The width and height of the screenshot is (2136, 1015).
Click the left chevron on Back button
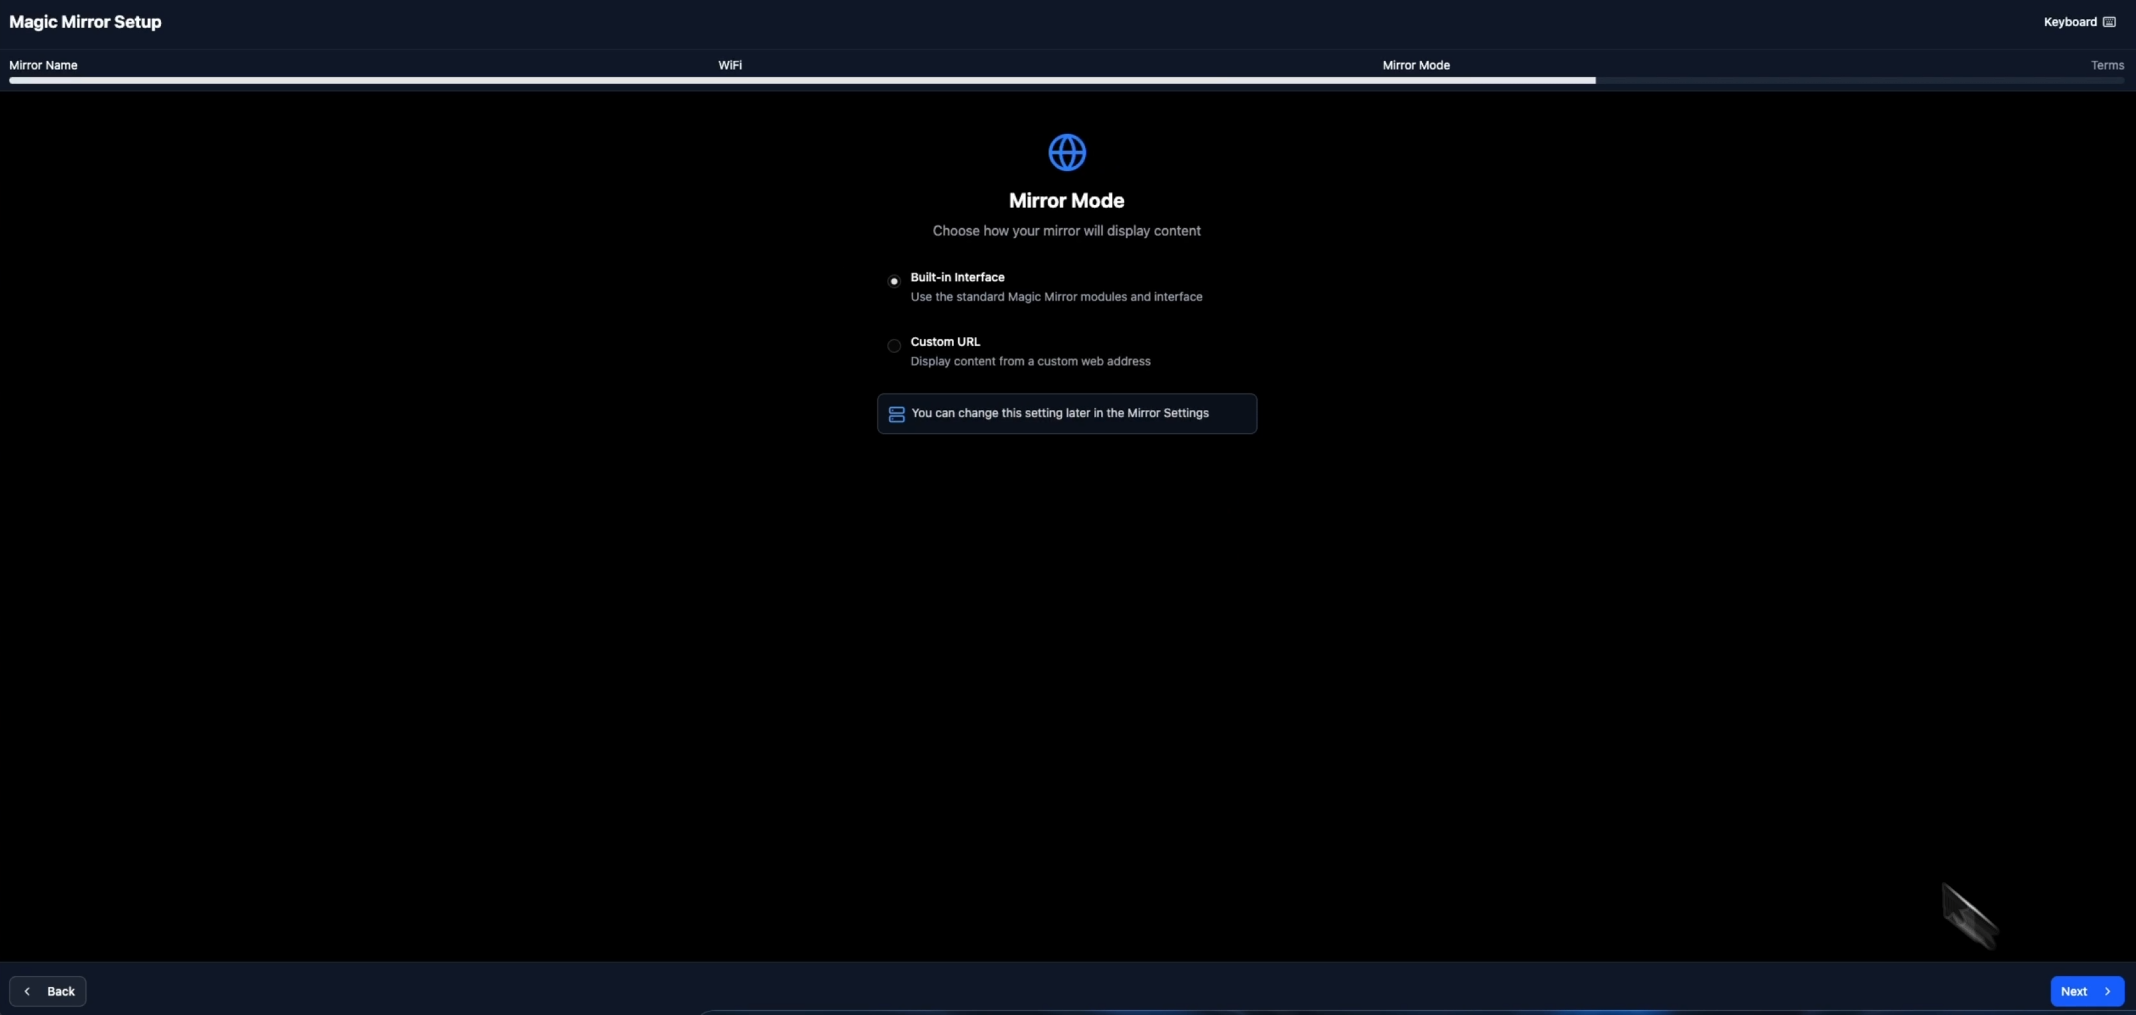(x=28, y=991)
